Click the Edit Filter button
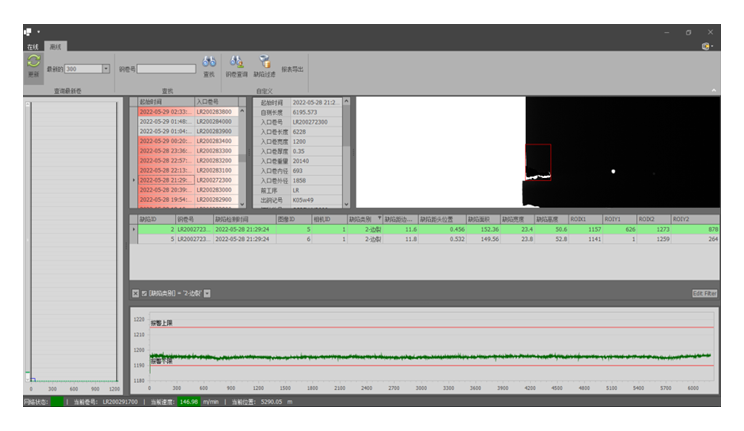This screenshot has width=744, height=431. tap(704, 293)
